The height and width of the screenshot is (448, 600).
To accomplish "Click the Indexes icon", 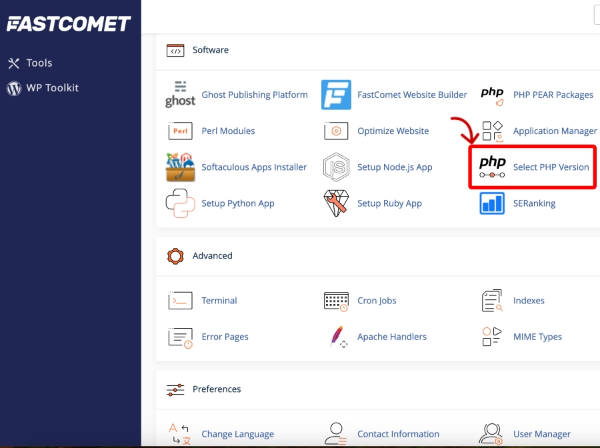I will coord(492,300).
